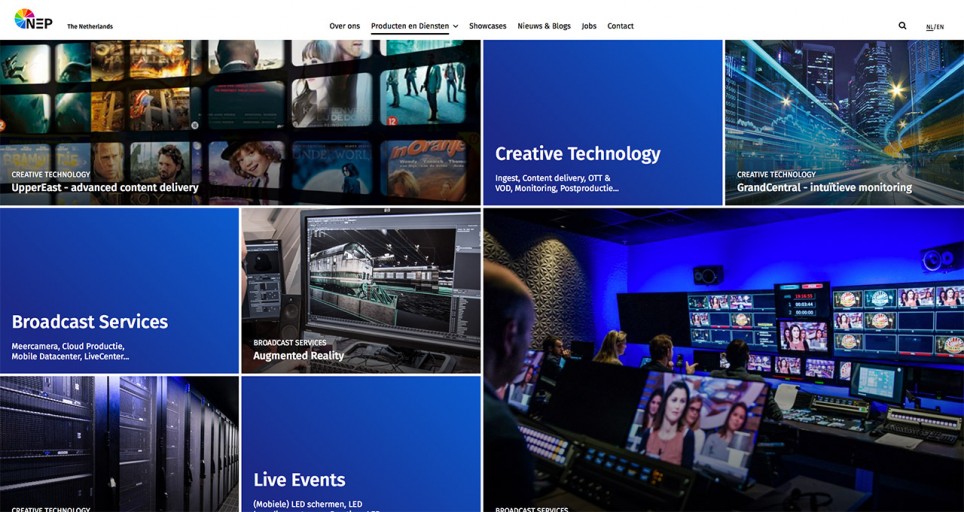Click the '(Mobiele) LED schermen, LED' text
The height and width of the screenshot is (512, 964).
point(307,503)
